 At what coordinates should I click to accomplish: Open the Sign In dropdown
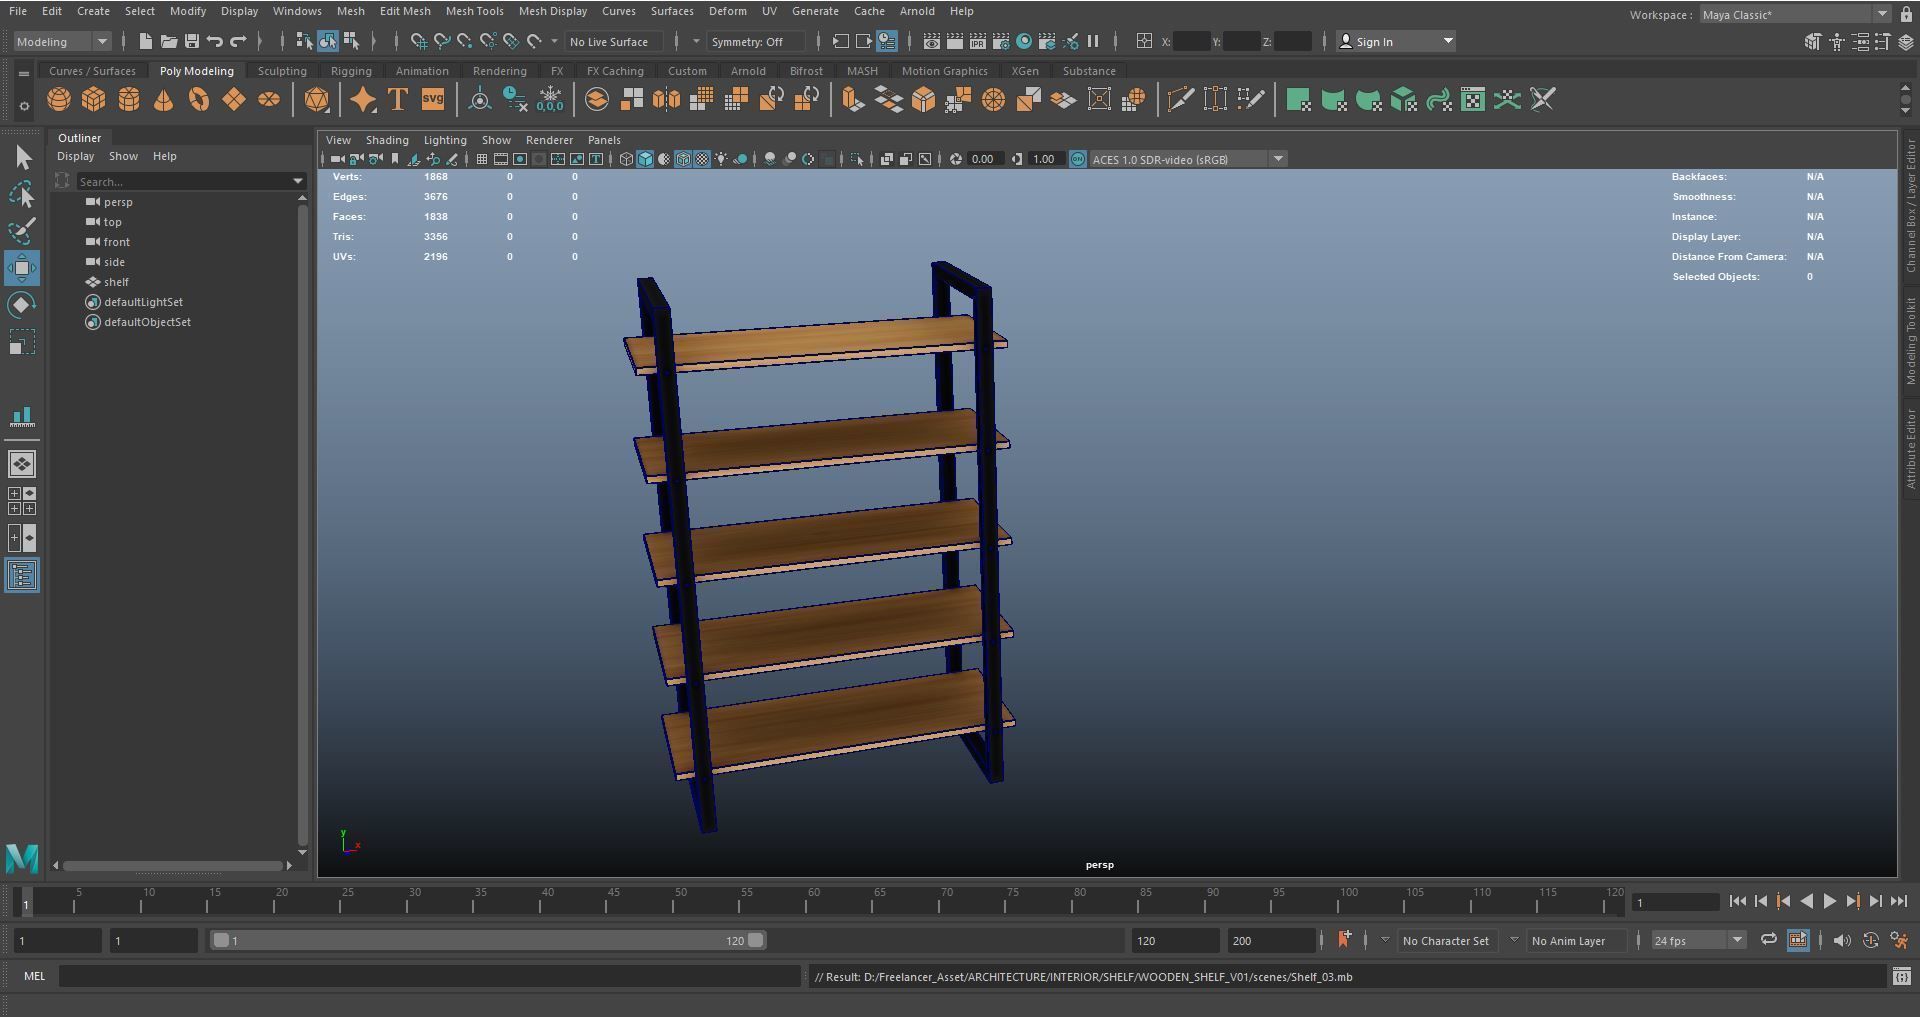pos(1396,41)
